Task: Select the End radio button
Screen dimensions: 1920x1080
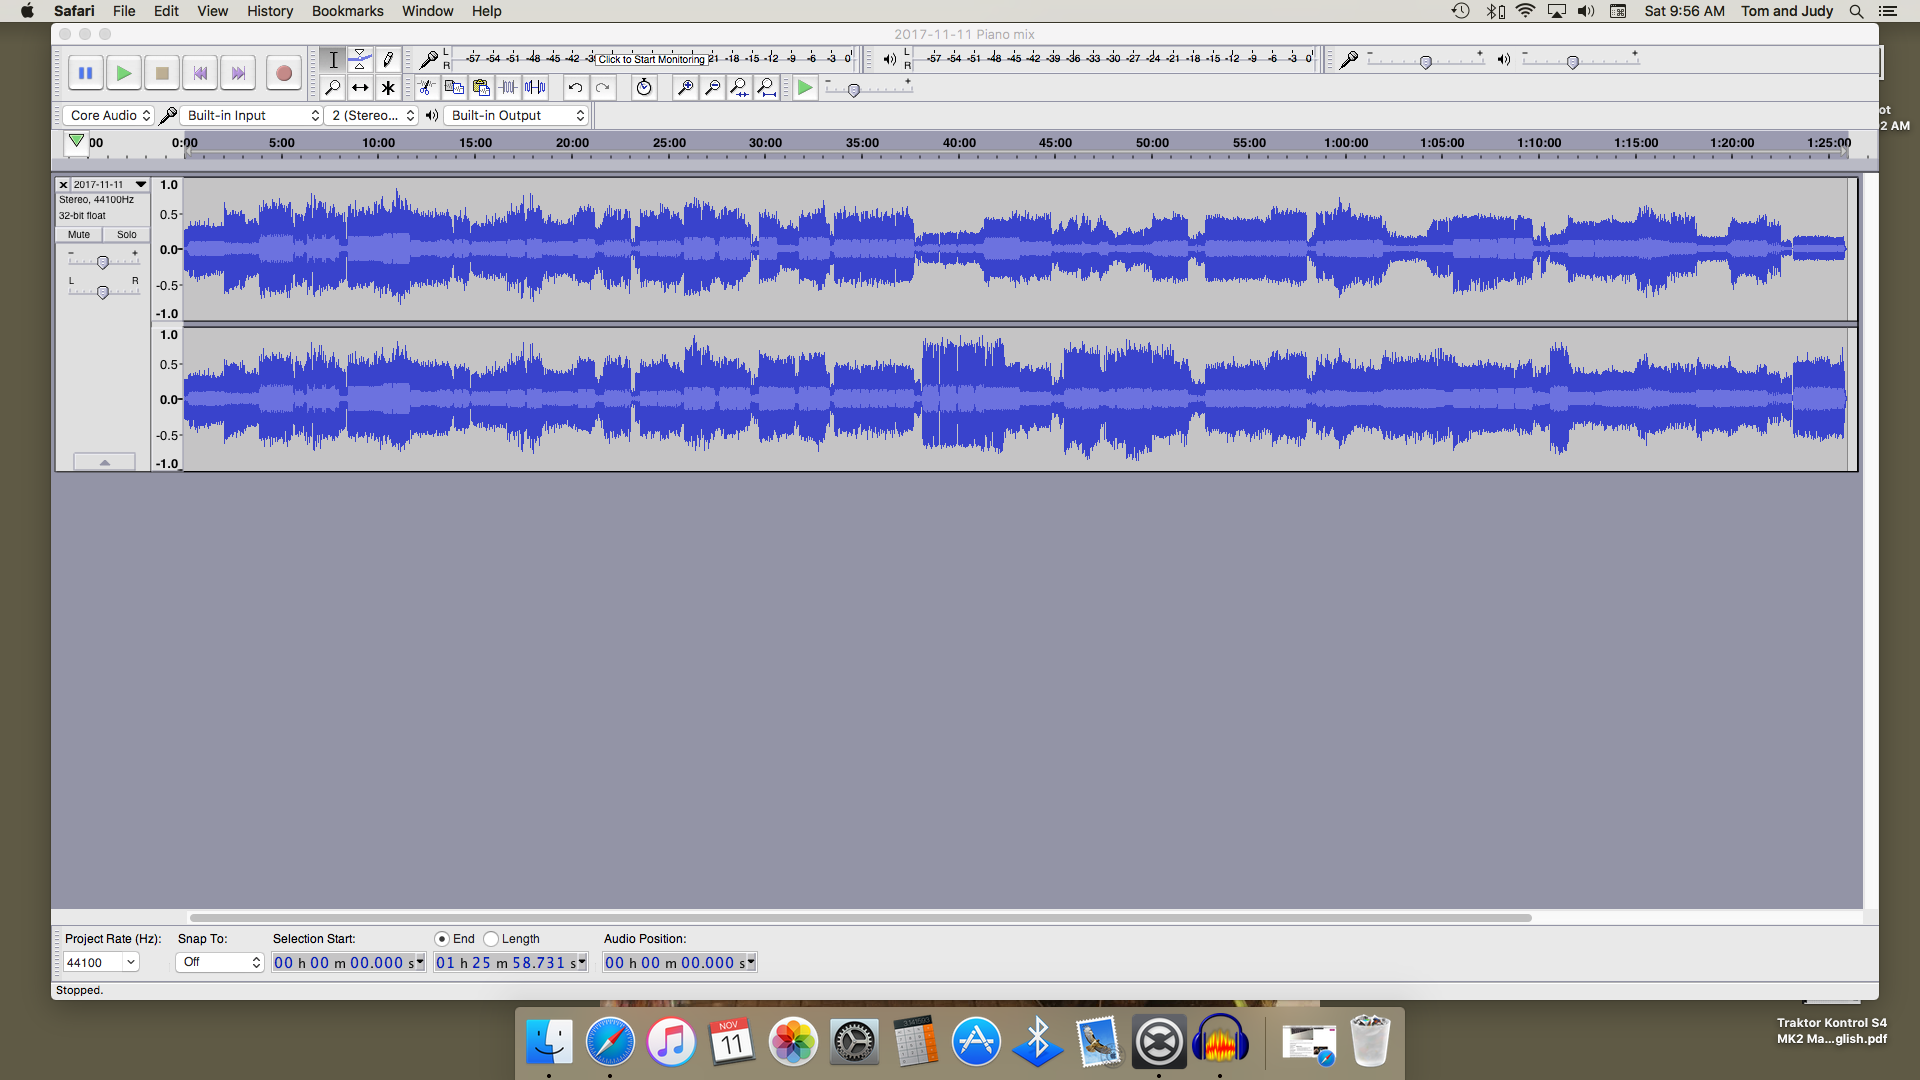Action: click(x=442, y=939)
